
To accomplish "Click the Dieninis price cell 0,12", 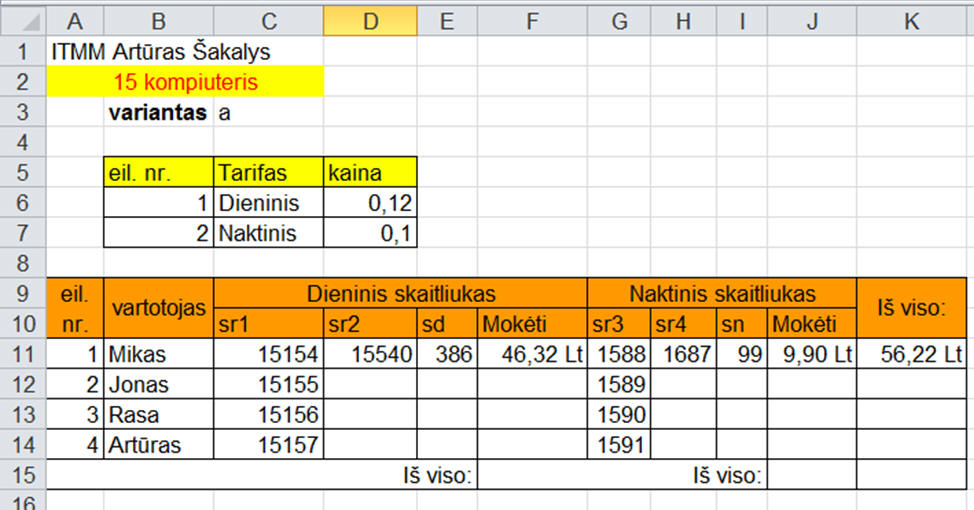I will tap(370, 203).
